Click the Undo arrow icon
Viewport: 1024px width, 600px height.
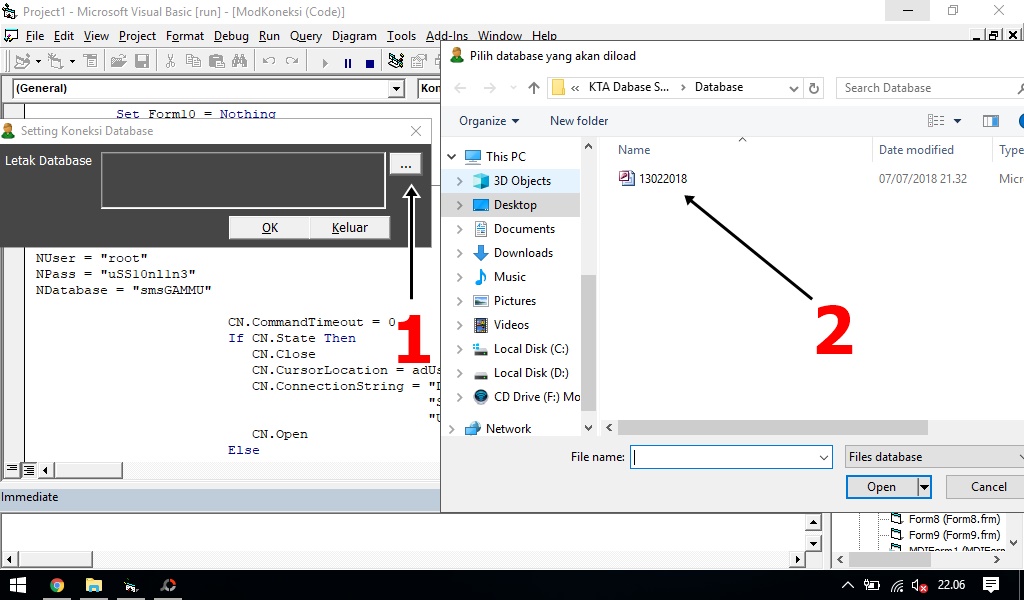coord(268,61)
